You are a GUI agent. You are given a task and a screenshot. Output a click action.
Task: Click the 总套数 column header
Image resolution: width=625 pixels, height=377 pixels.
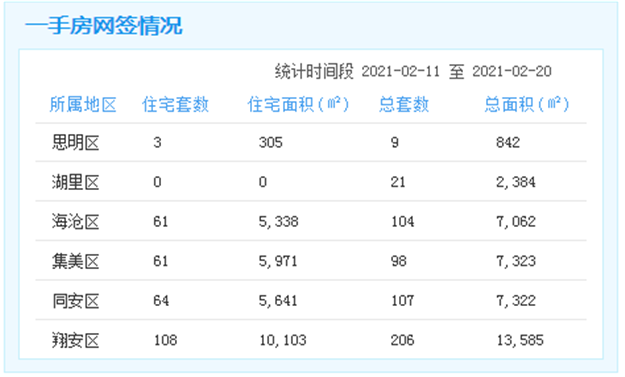404,105
